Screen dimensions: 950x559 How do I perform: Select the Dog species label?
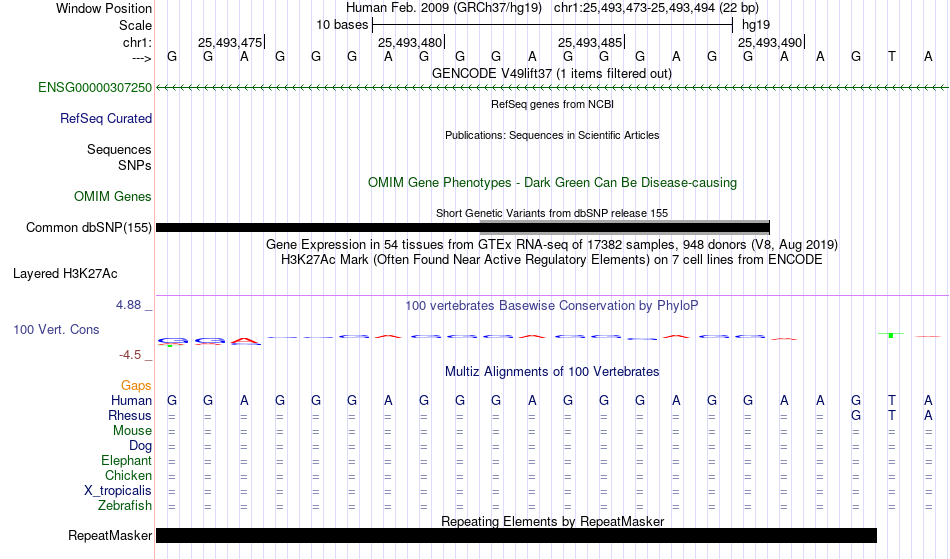141,446
